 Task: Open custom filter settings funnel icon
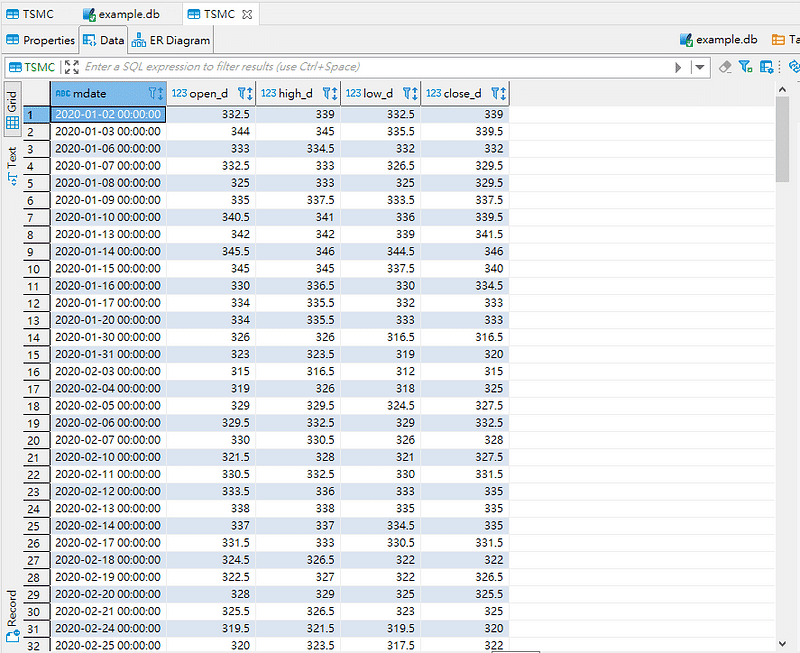(746, 67)
